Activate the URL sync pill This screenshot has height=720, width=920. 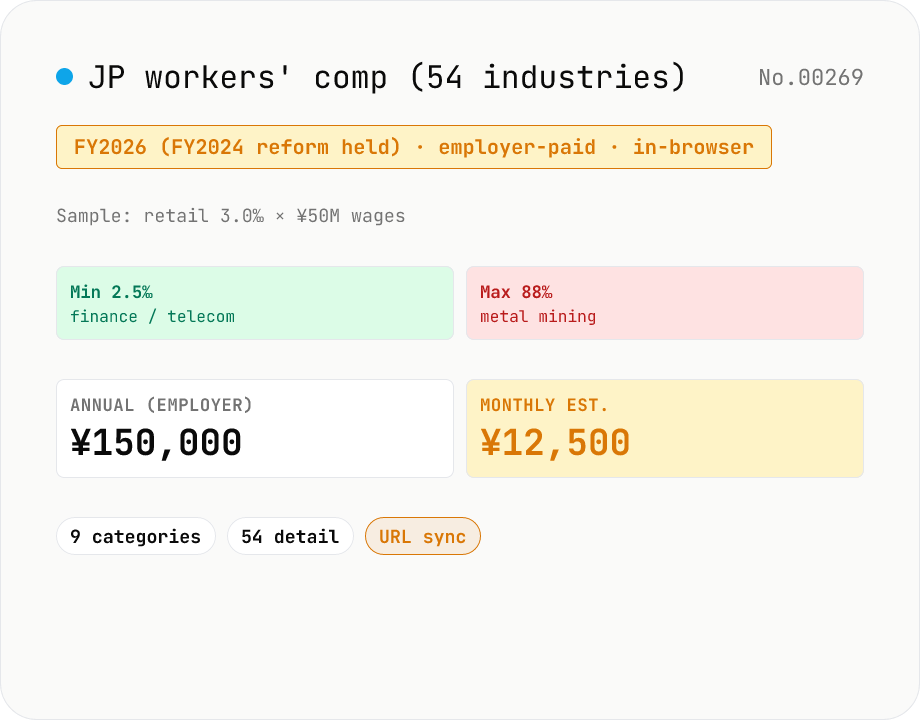[x=422, y=536]
